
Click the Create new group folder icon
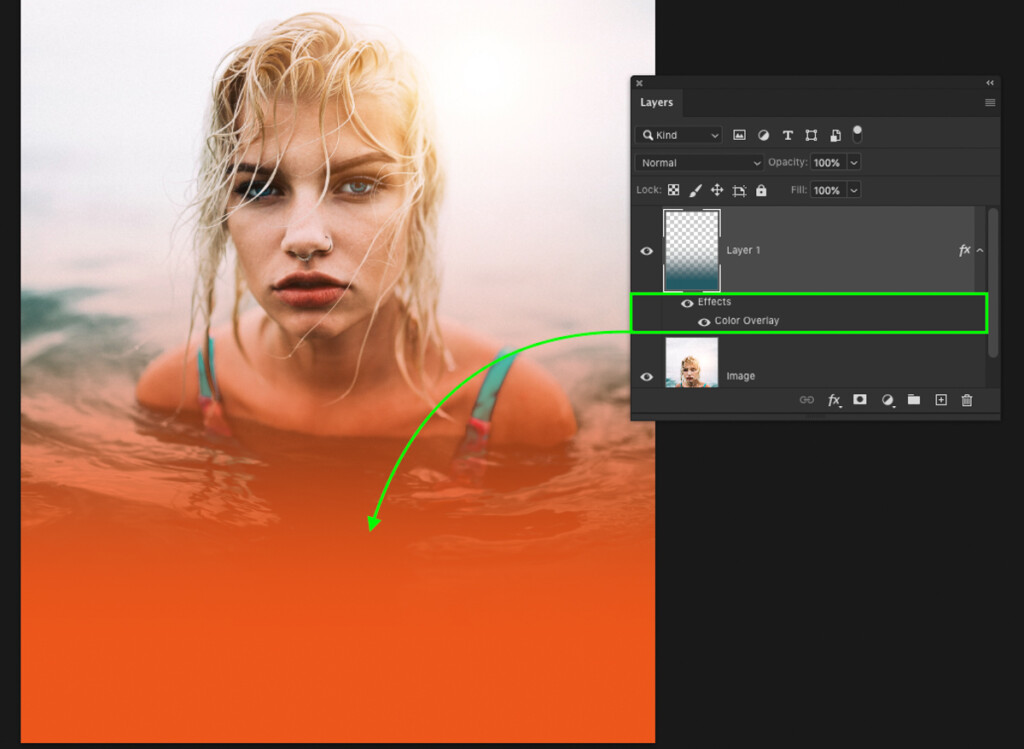[x=914, y=400]
